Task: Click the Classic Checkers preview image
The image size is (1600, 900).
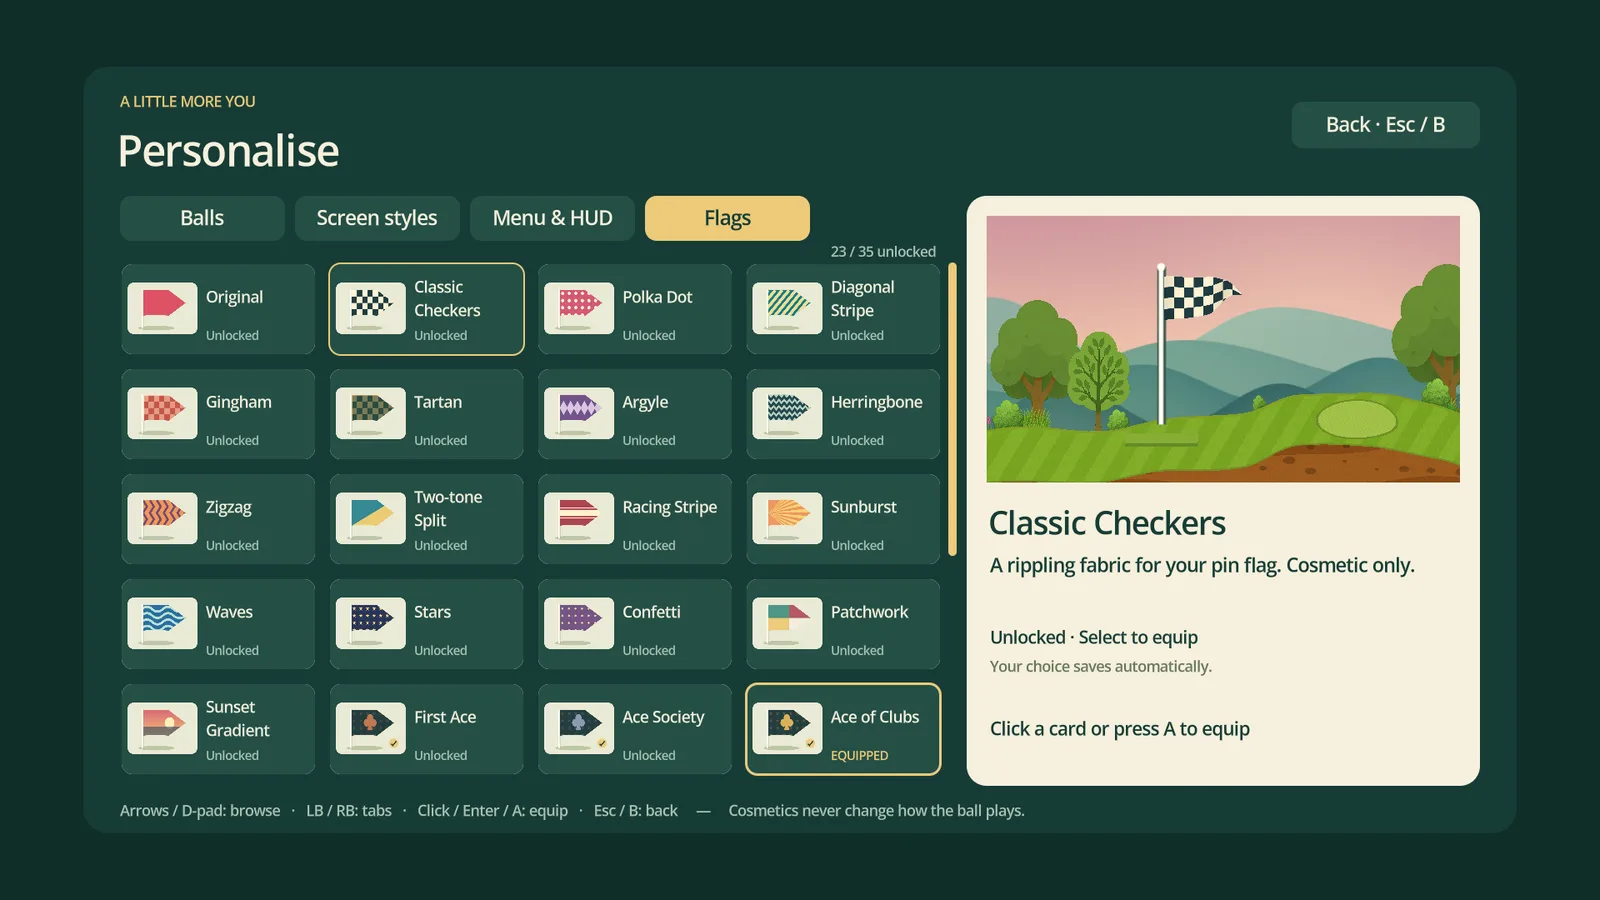Action: coord(1223,349)
